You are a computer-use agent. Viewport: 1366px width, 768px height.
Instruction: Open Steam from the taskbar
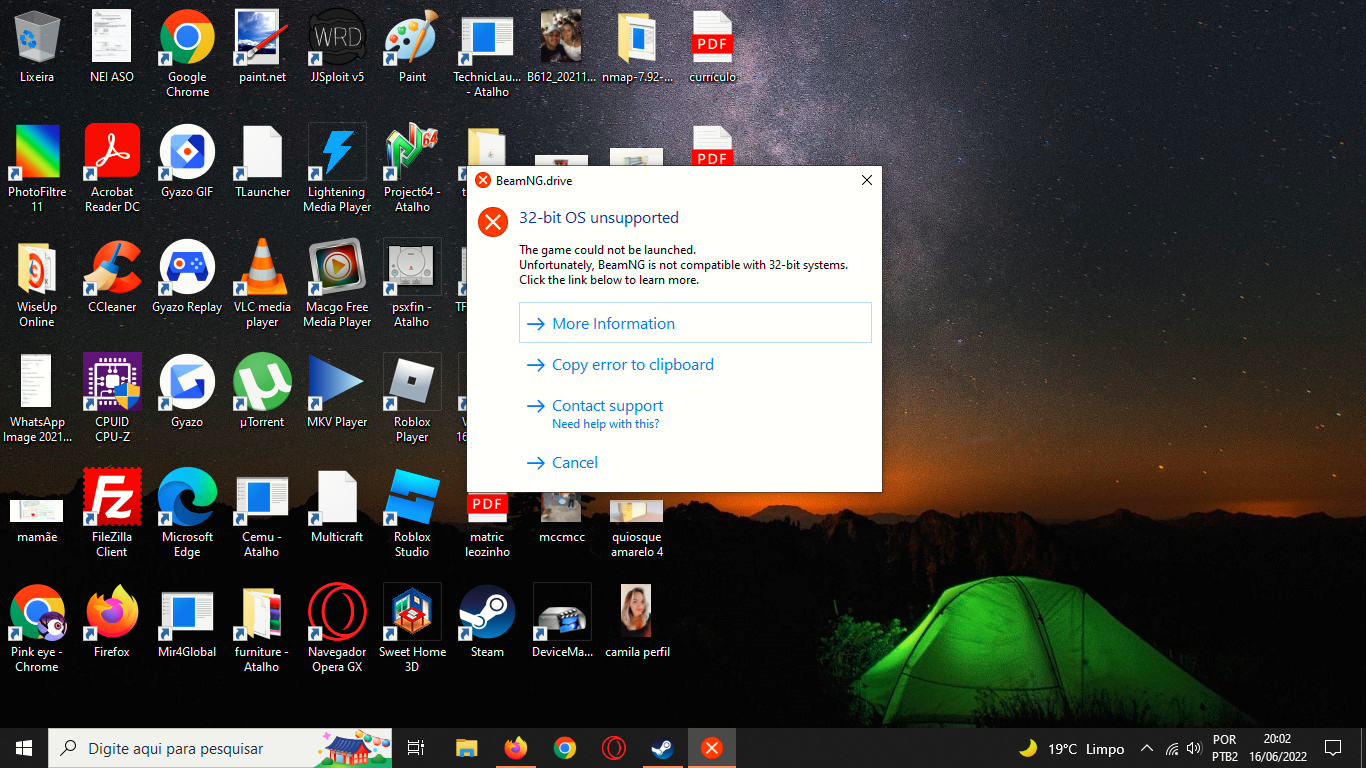[663, 748]
